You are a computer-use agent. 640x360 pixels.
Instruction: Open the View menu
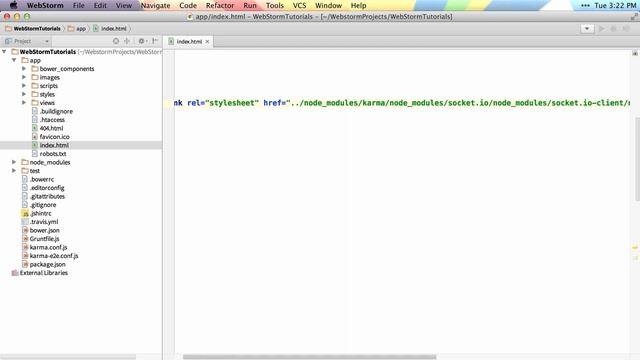pyautogui.click(x=124, y=5)
